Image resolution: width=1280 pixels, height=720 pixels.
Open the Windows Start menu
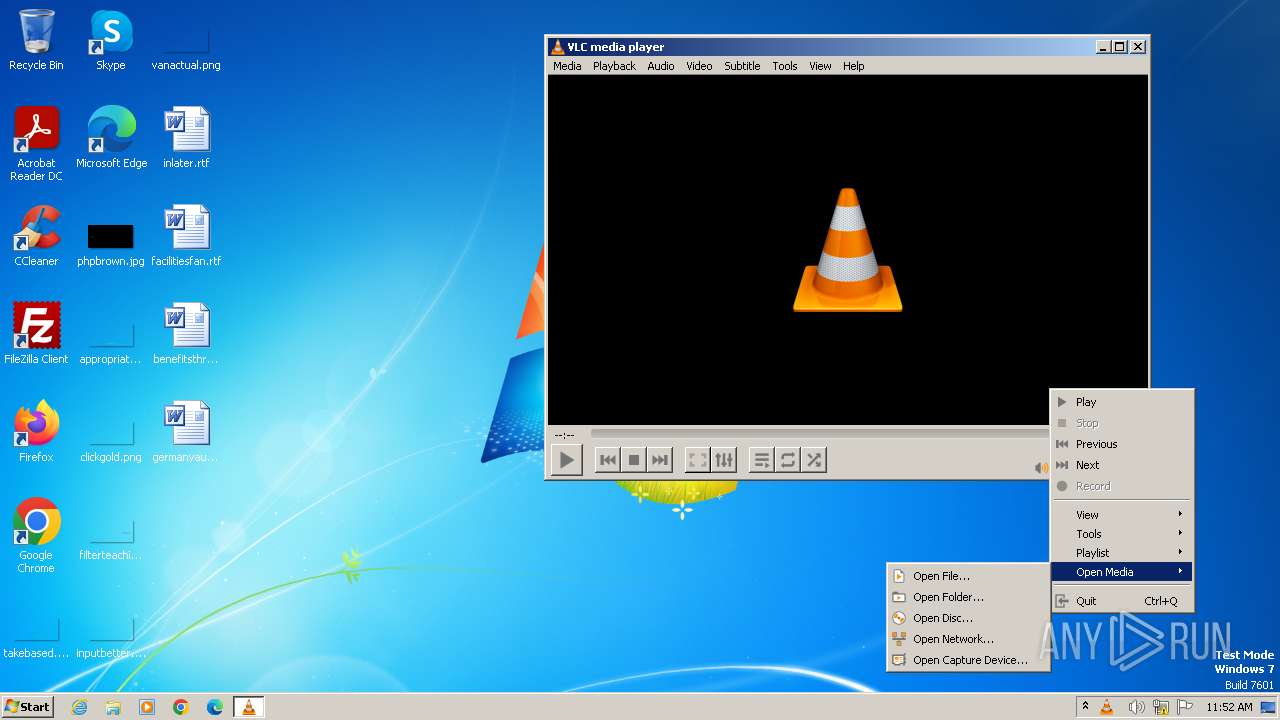pyautogui.click(x=28, y=707)
